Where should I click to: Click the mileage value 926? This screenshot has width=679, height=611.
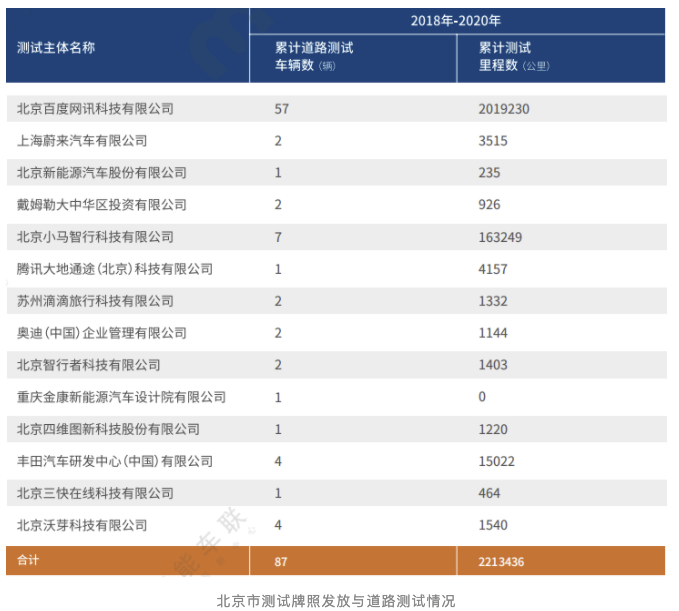click(489, 205)
